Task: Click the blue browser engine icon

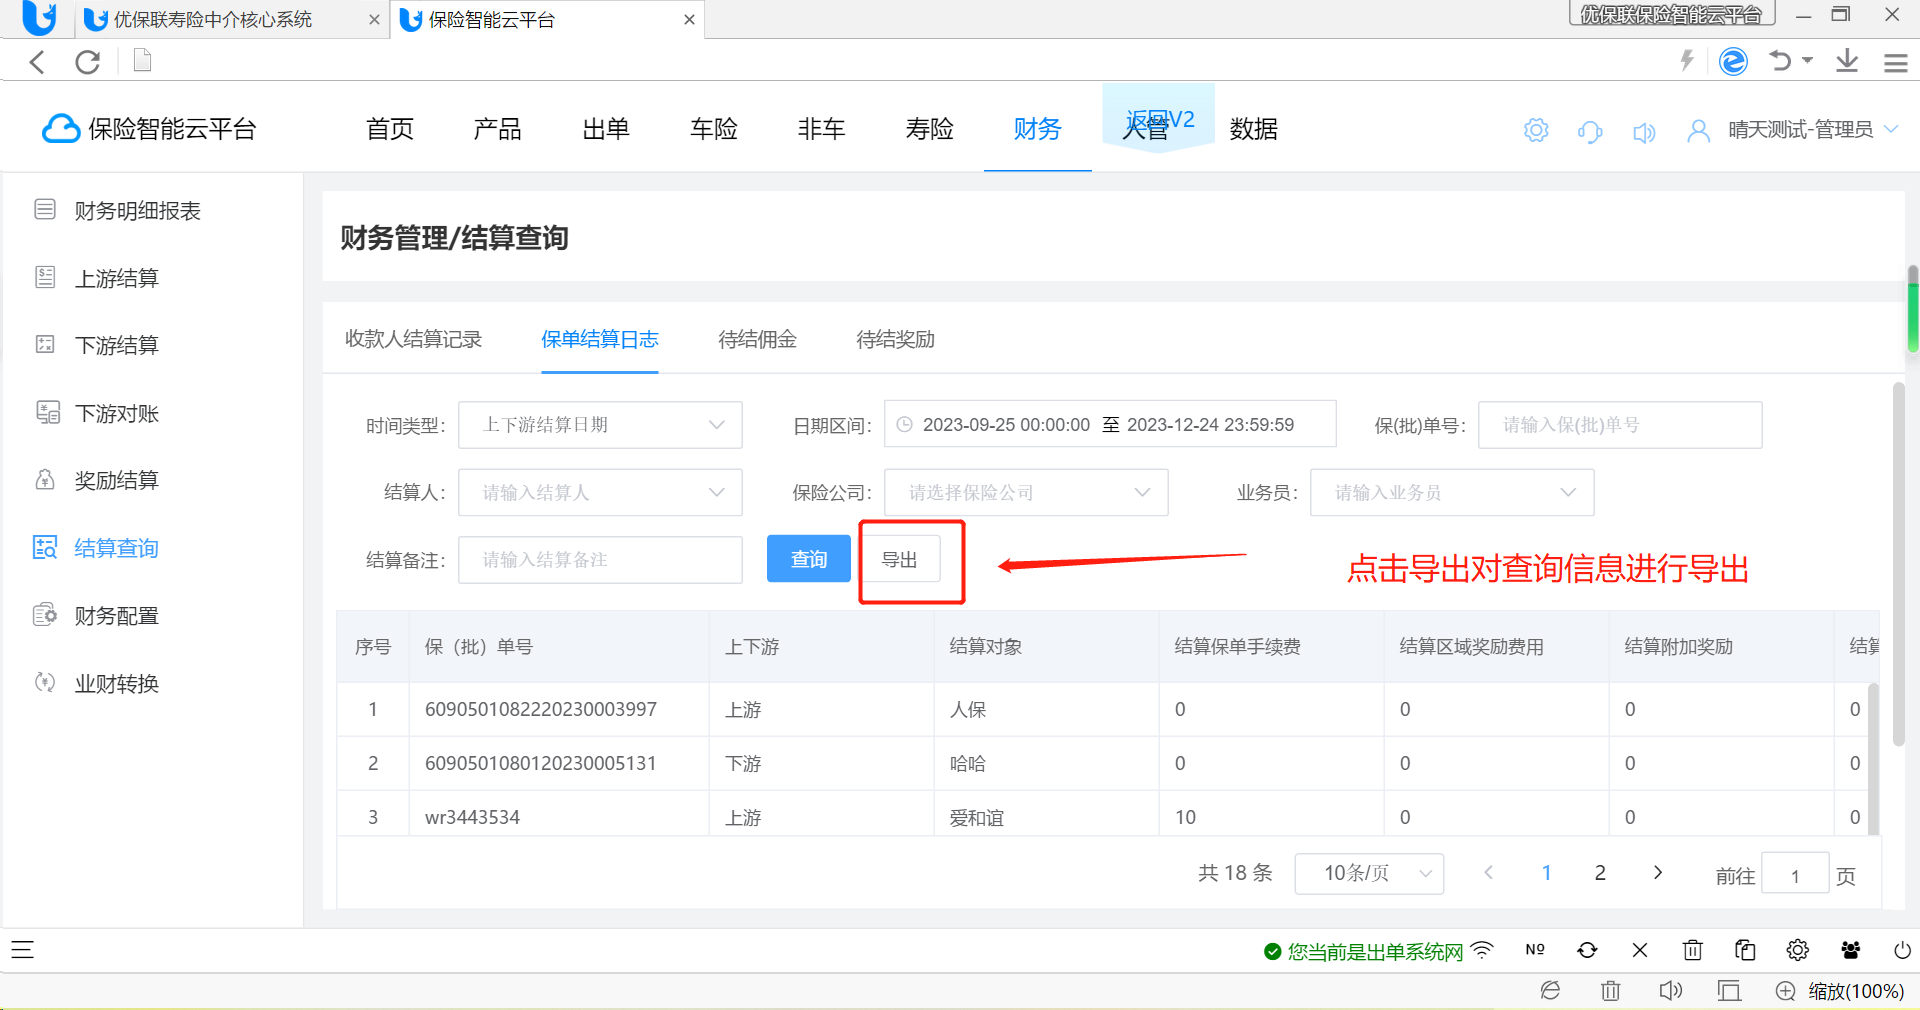Action: click(x=1733, y=61)
